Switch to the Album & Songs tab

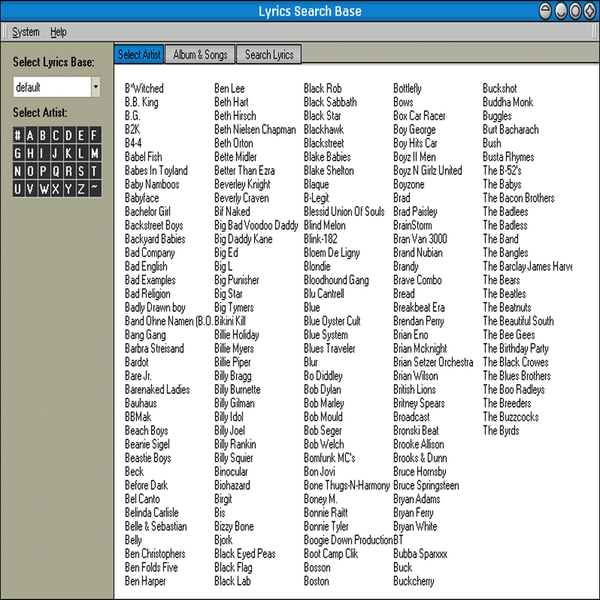[200, 55]
